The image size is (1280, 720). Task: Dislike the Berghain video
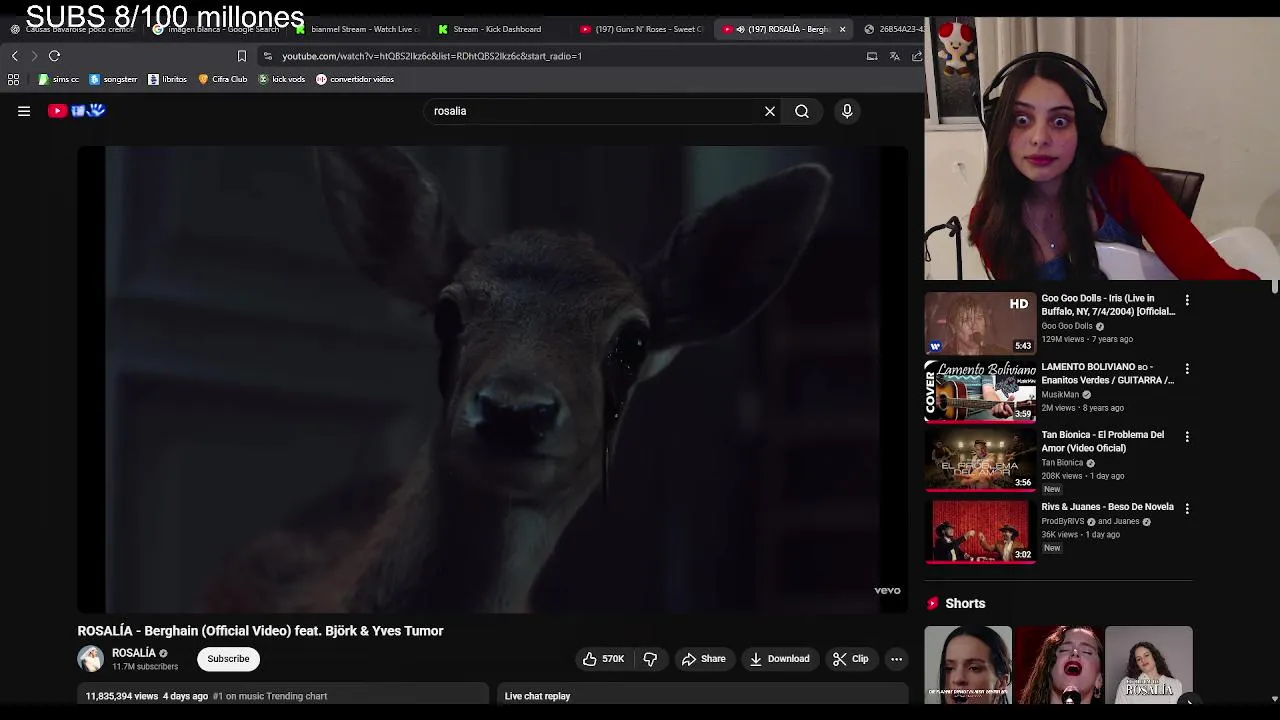click(650, 659)
